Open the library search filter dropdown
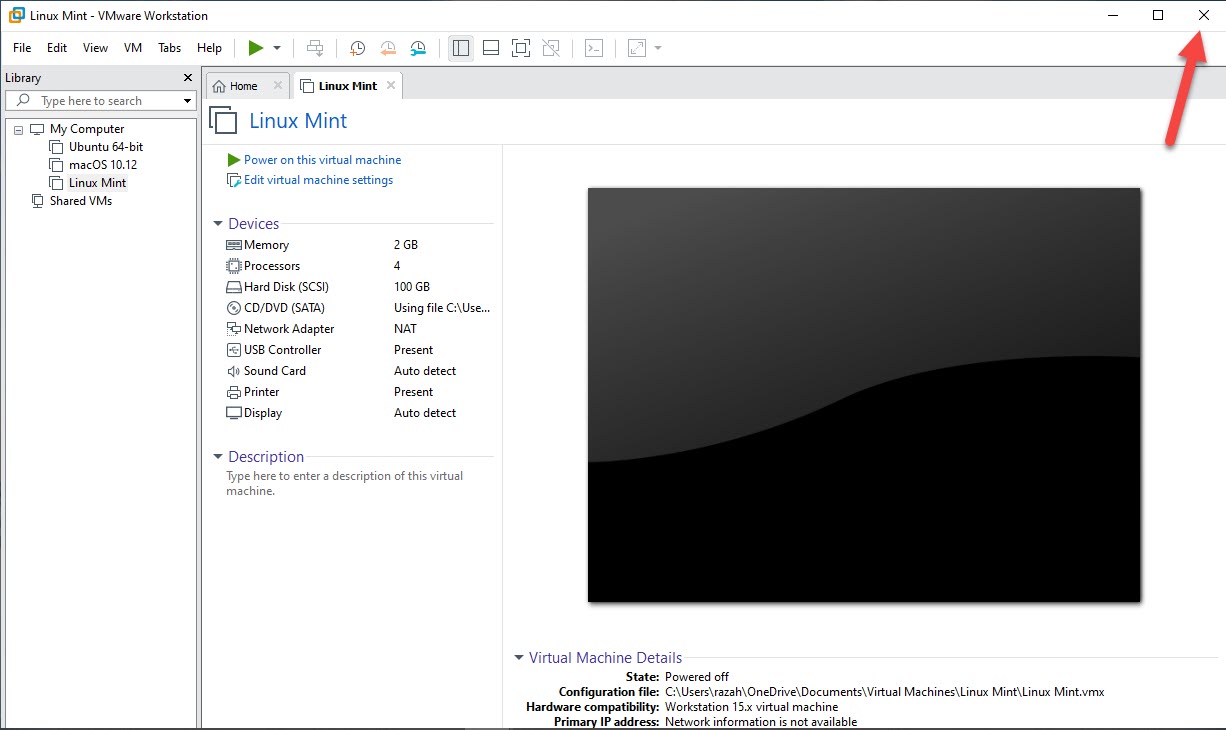The height and width of the screenshot is (730, 1226). tap(187, 101)
